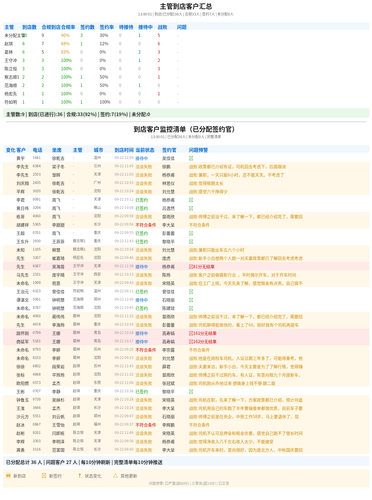Select the 当前状态 column header

point(145,150)
